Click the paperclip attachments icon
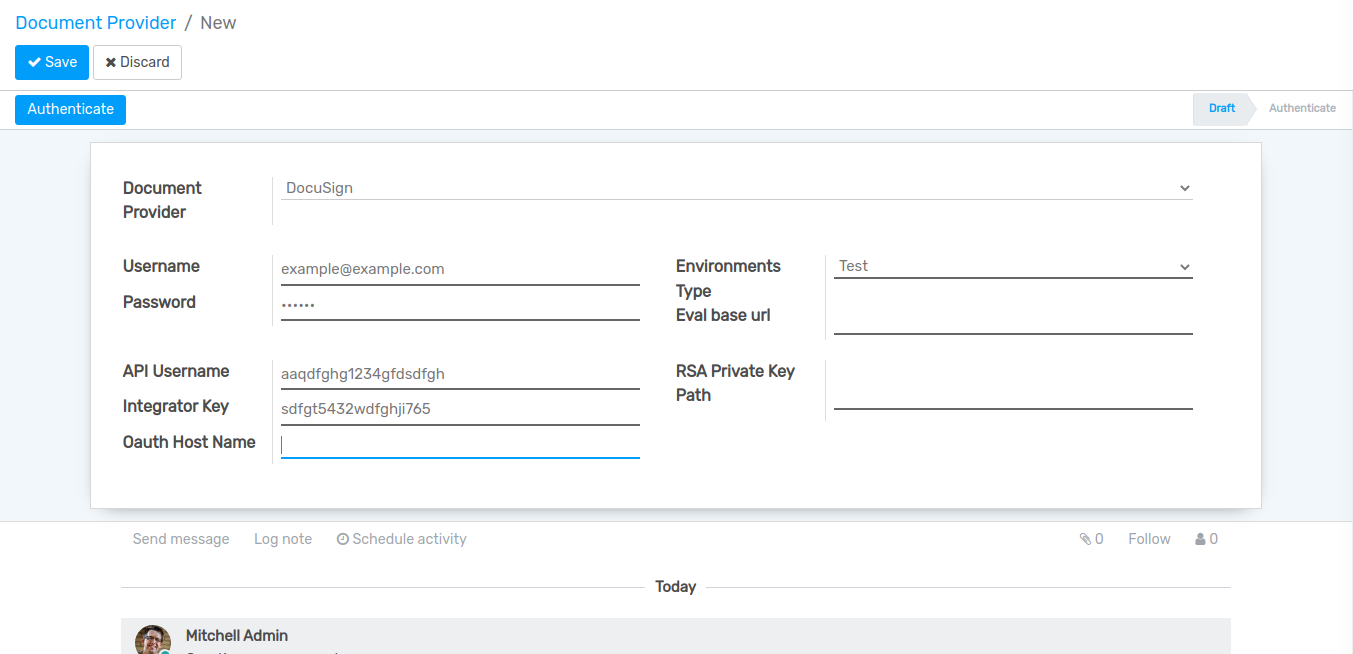 [1085, 539]
